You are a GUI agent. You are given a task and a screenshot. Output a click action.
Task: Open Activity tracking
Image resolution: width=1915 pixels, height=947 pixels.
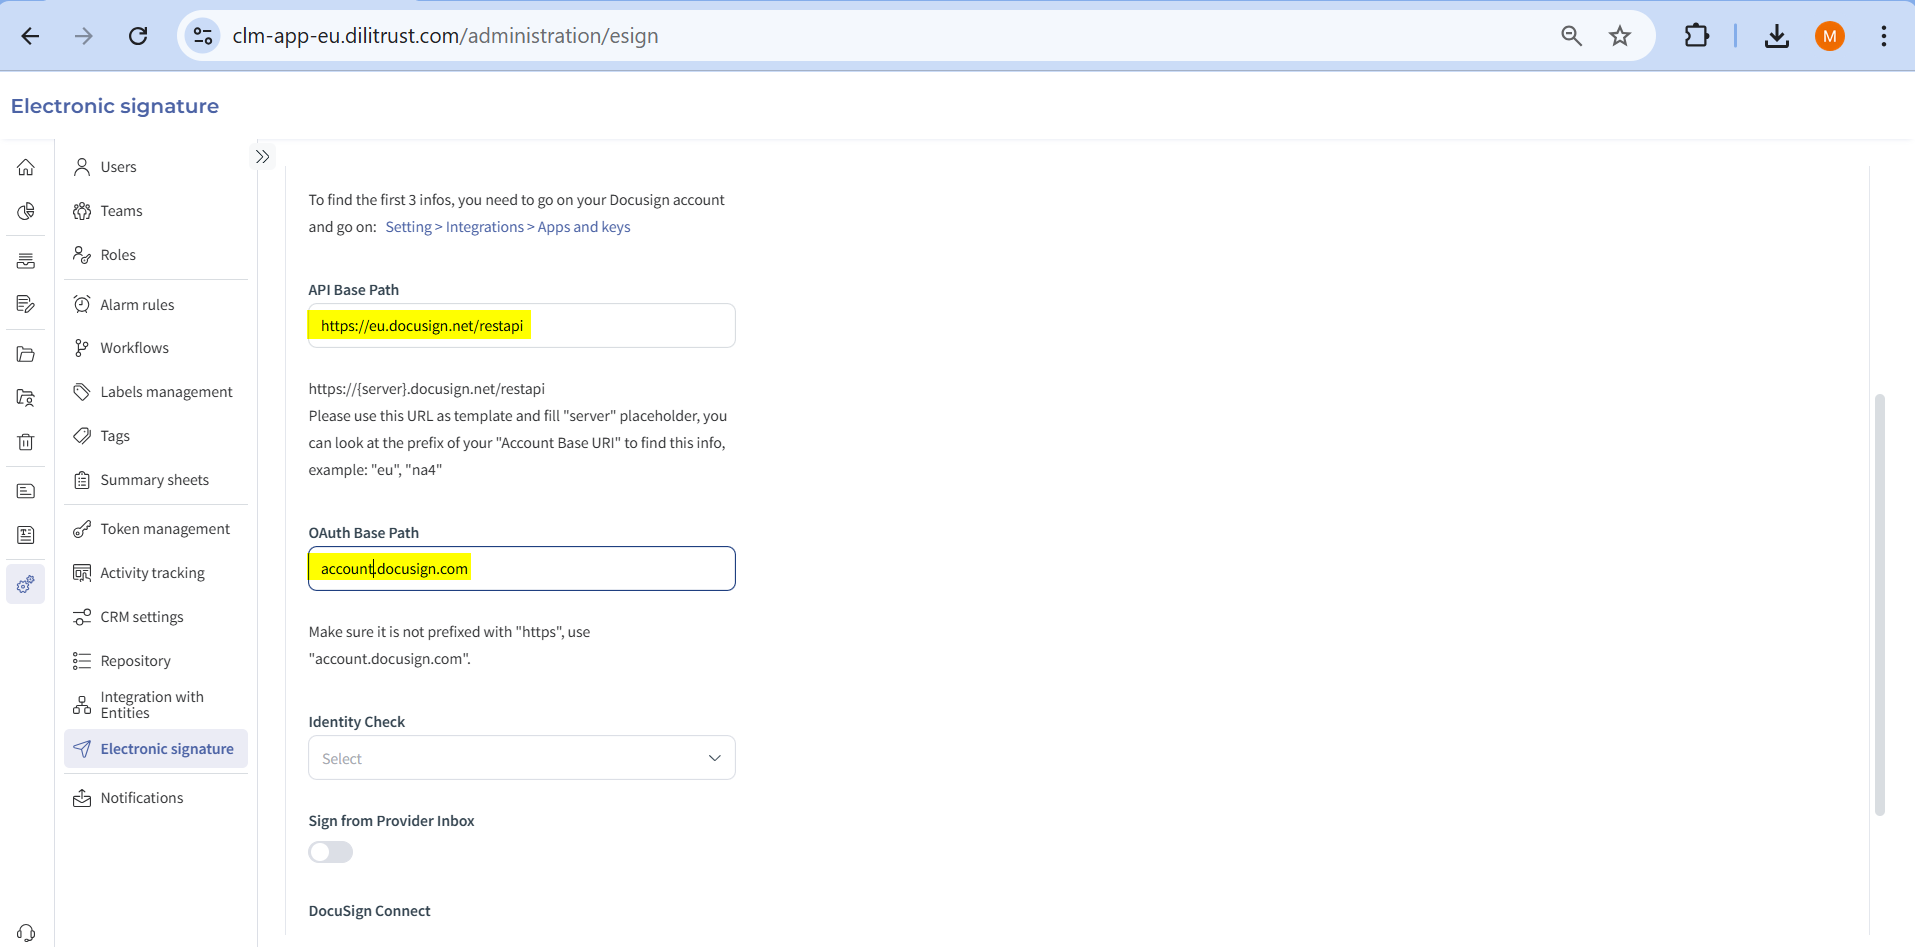[156, 573]
